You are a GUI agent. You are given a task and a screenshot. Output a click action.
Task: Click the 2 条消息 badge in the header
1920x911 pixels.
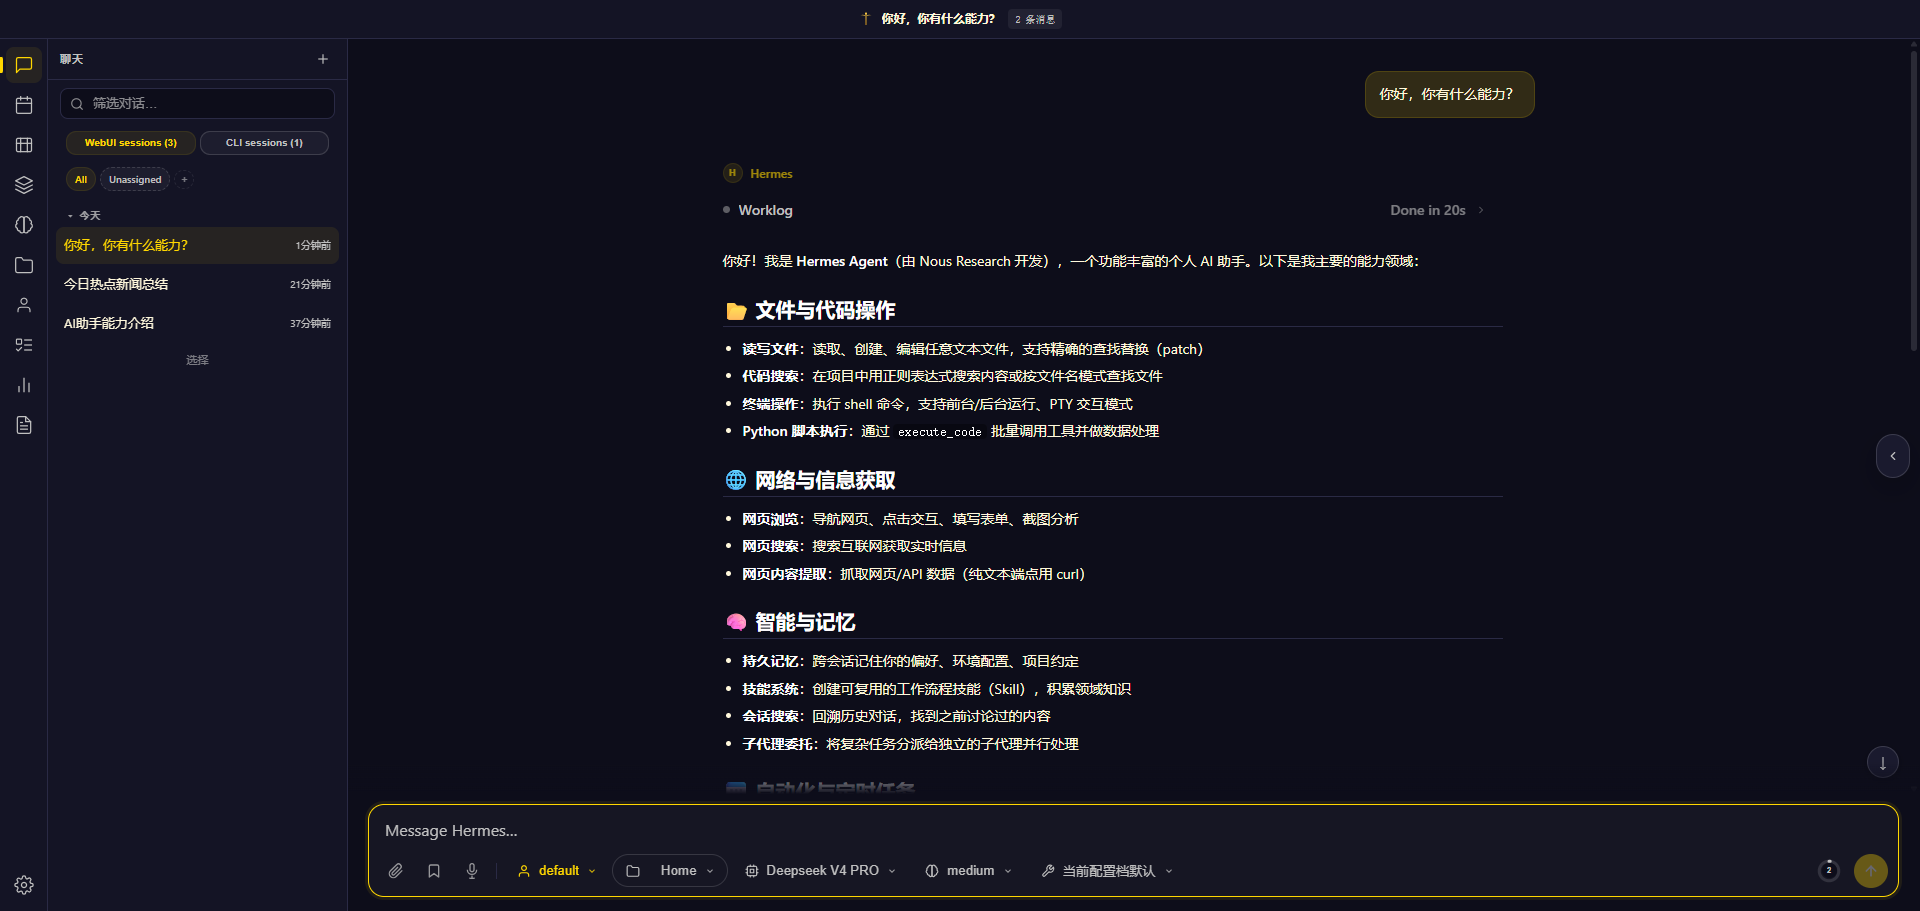[1035, 19]
